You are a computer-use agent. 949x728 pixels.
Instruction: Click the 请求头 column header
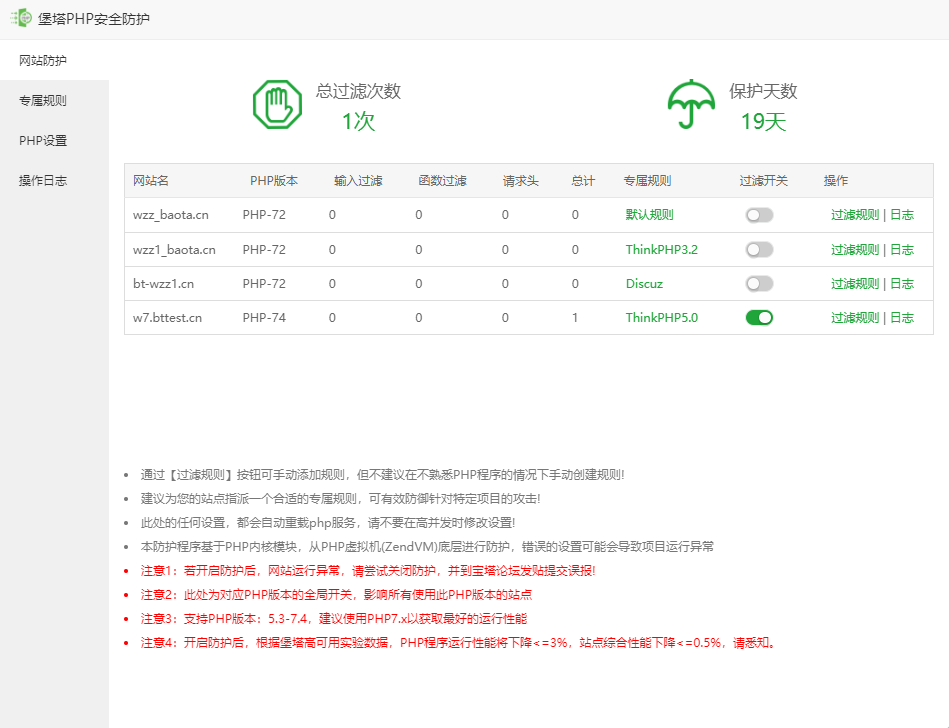520,180
